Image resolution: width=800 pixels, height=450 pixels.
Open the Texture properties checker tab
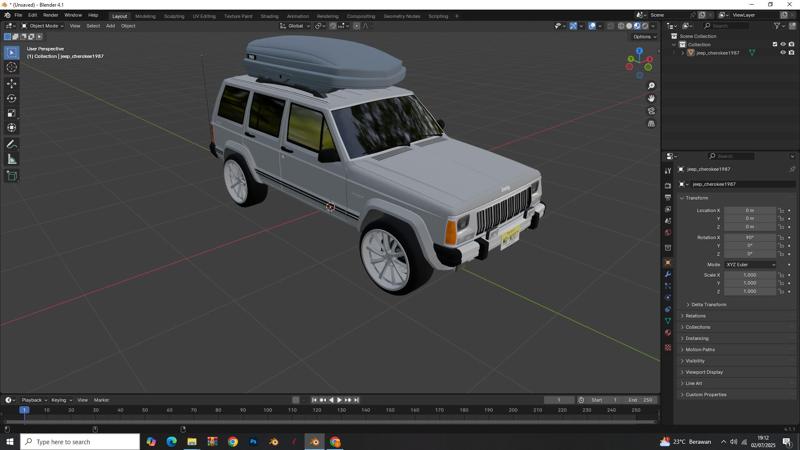(x=668, y=347)
